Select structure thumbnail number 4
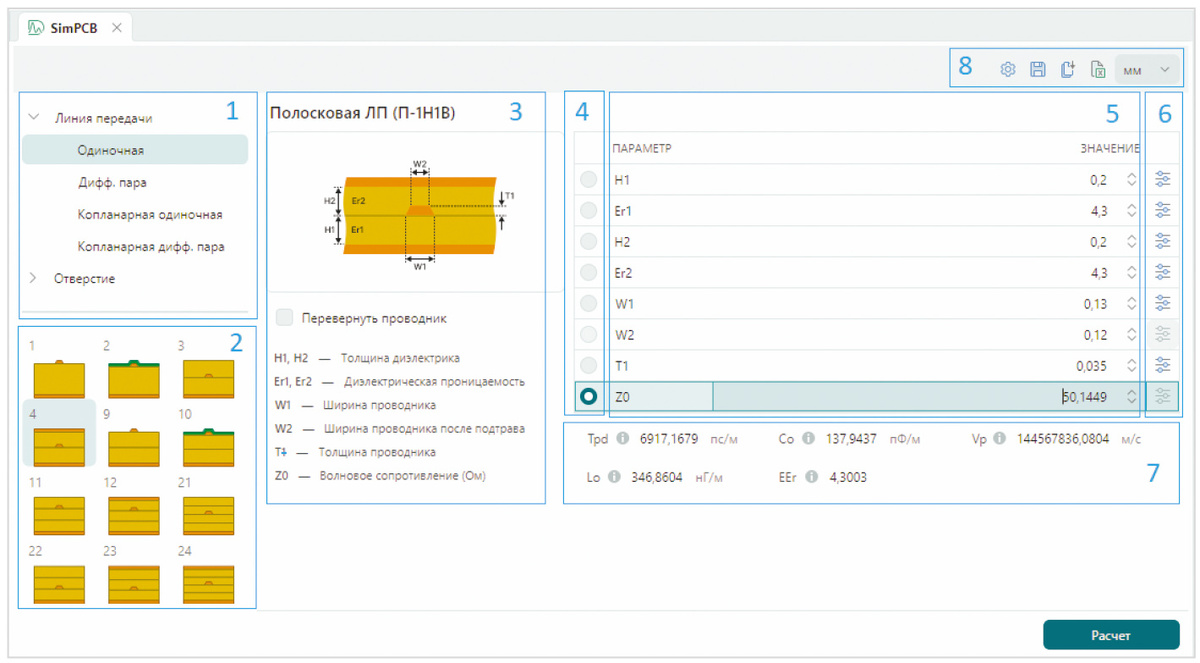Screen dimensions: 1200x663 pyautogui.click(x=59, y=434)
